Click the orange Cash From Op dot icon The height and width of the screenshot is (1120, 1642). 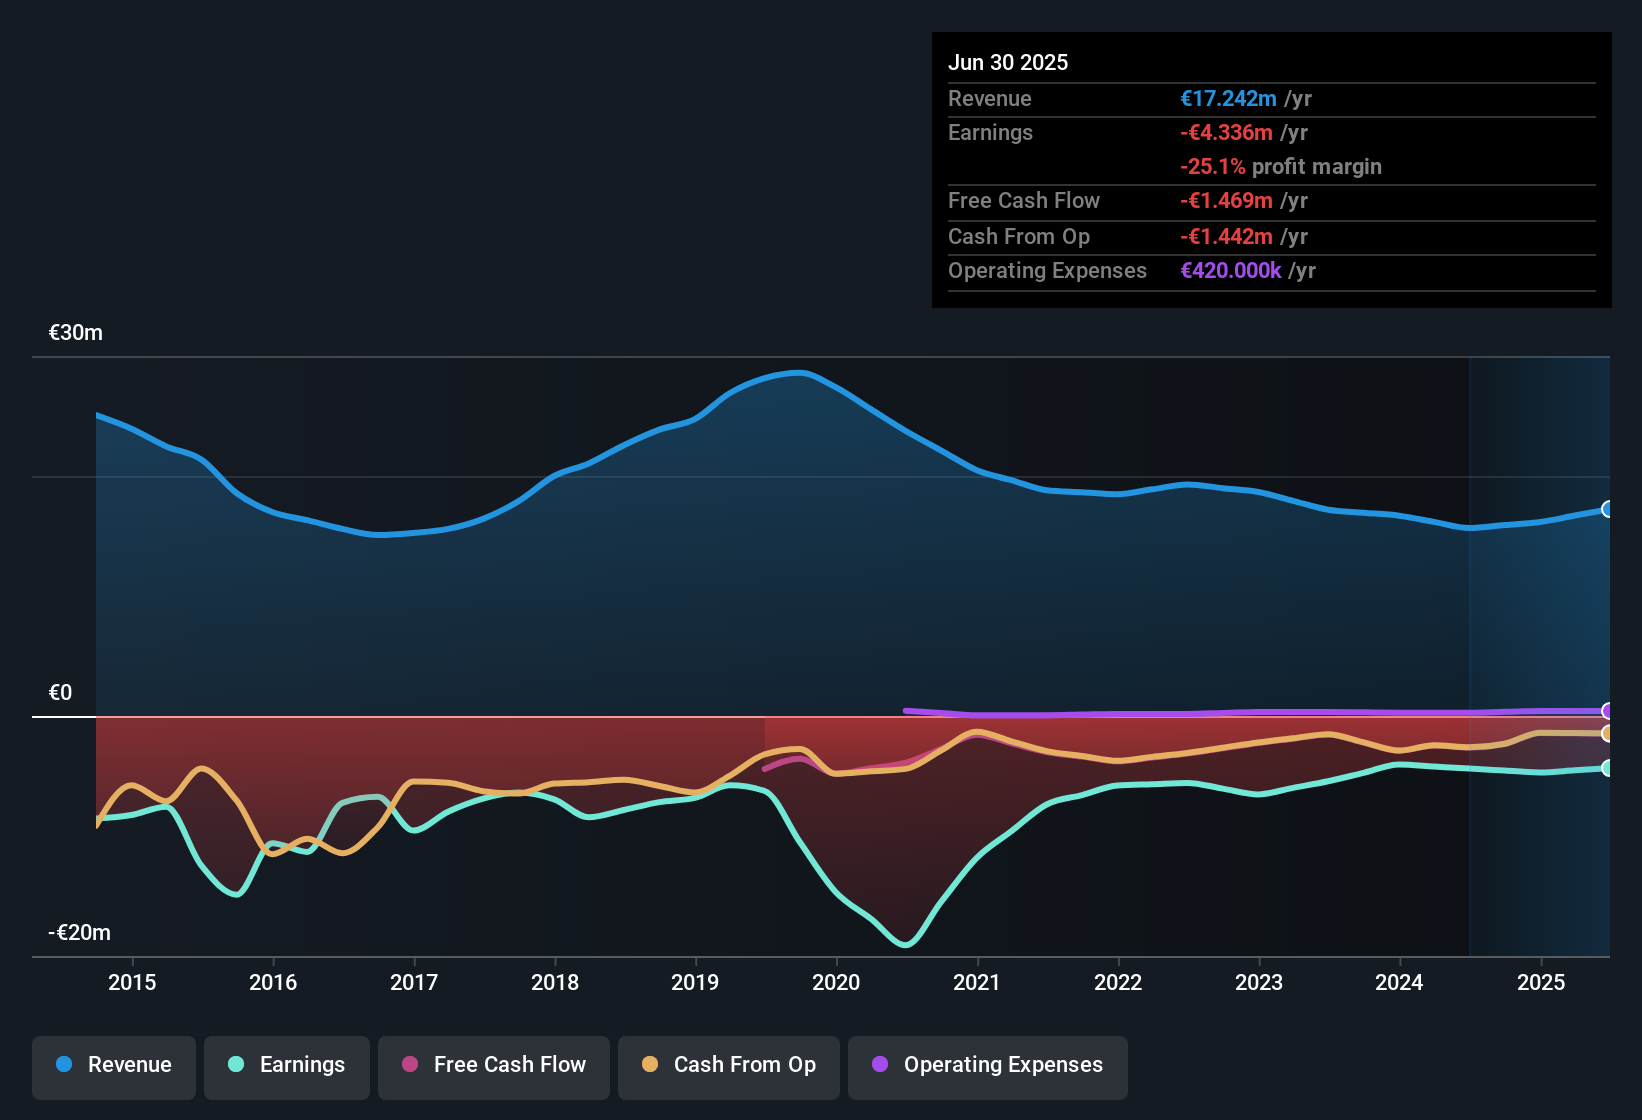650,1066
